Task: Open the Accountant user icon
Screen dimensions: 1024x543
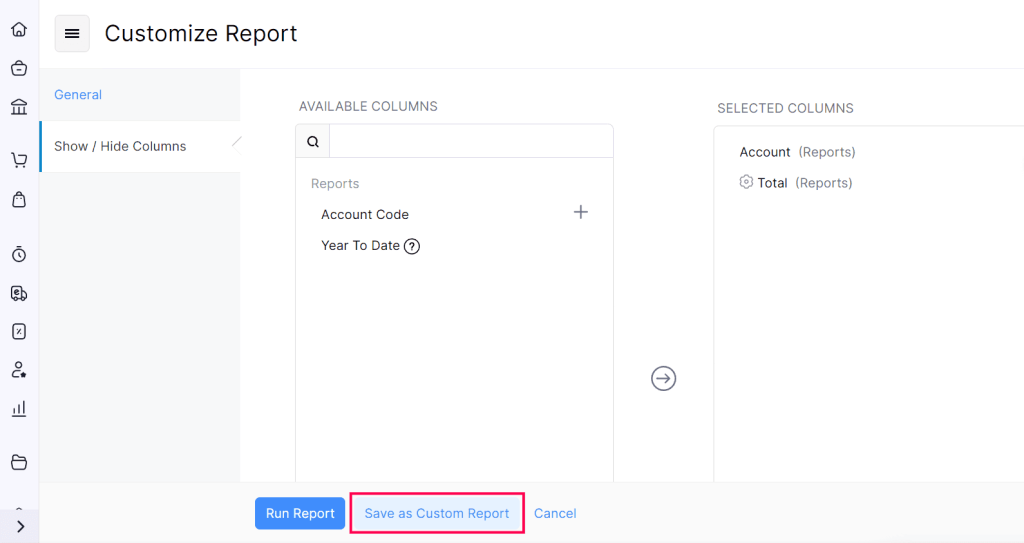Action: (x=19, y=370)
